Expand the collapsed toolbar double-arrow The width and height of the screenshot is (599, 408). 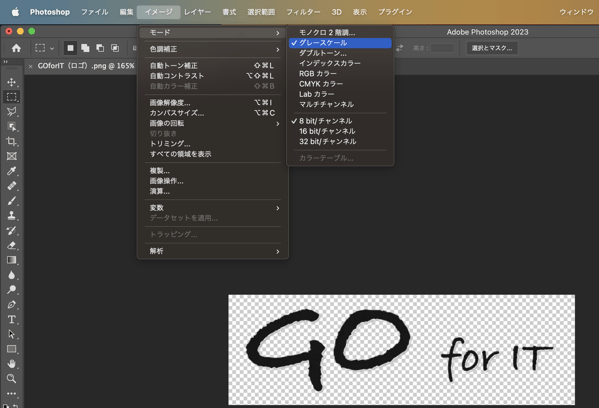tap(5, 62)
